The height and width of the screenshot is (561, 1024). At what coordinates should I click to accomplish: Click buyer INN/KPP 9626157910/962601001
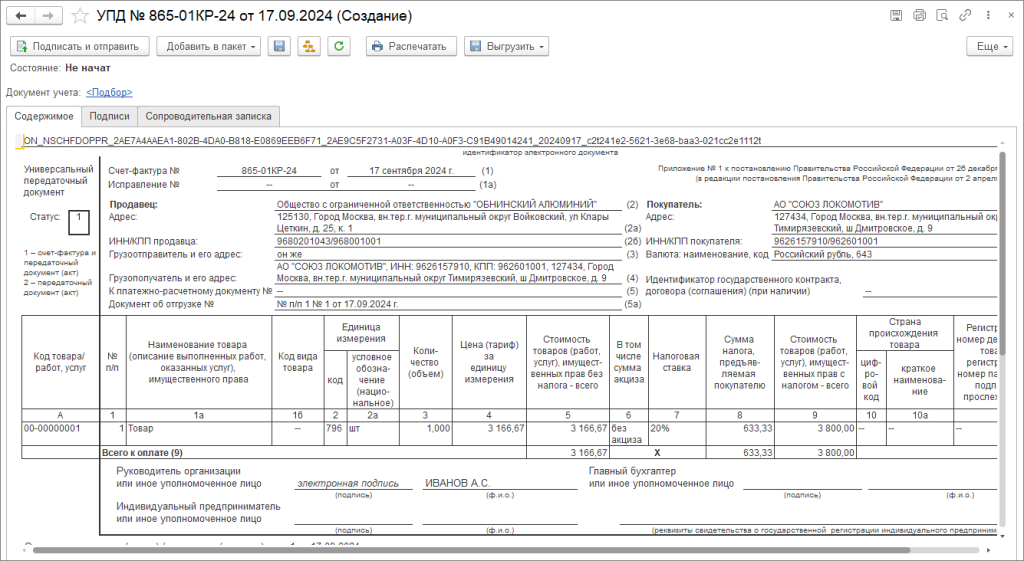826,241
